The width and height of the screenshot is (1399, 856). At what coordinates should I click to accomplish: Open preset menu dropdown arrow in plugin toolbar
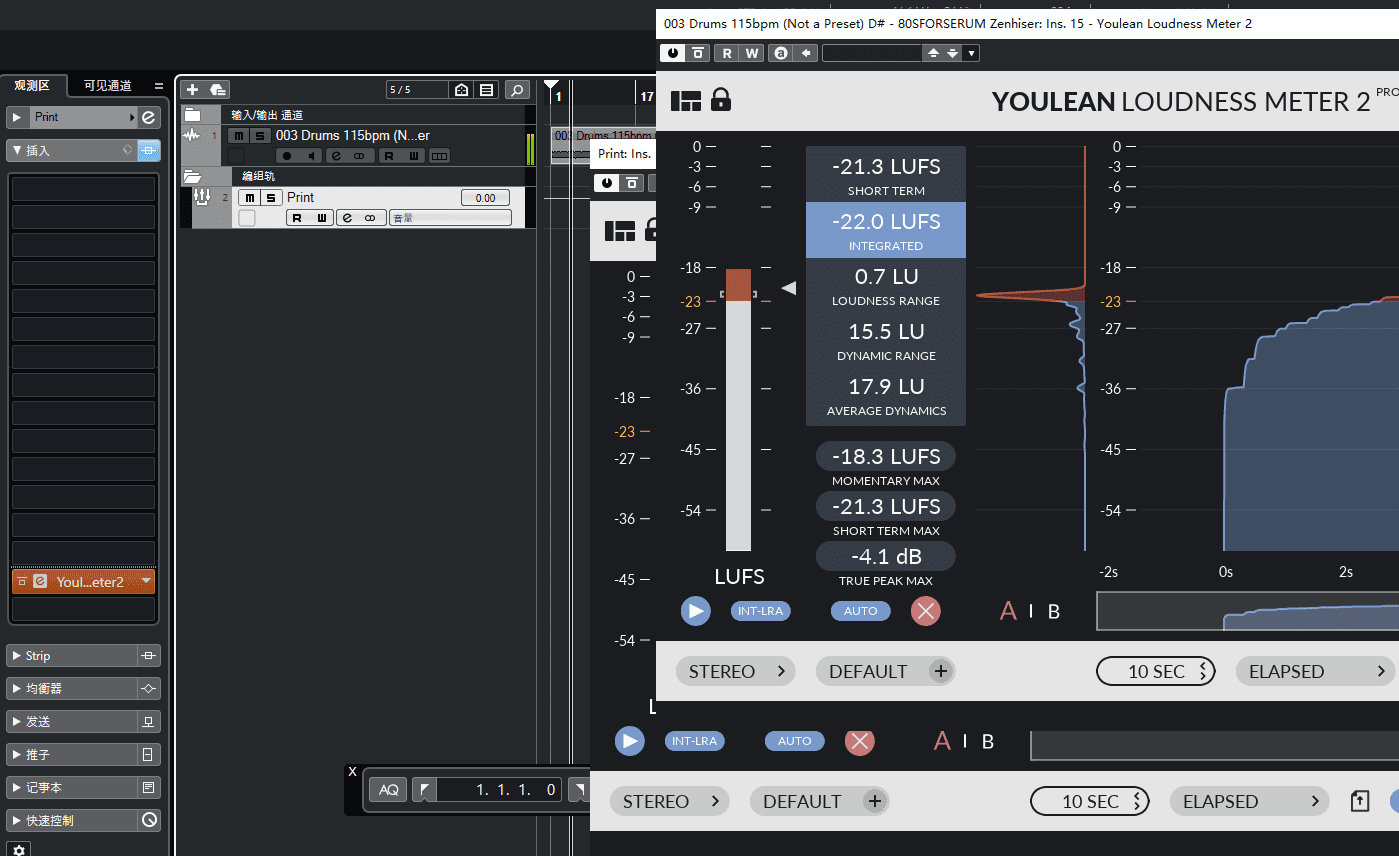(x=971, y=52)
